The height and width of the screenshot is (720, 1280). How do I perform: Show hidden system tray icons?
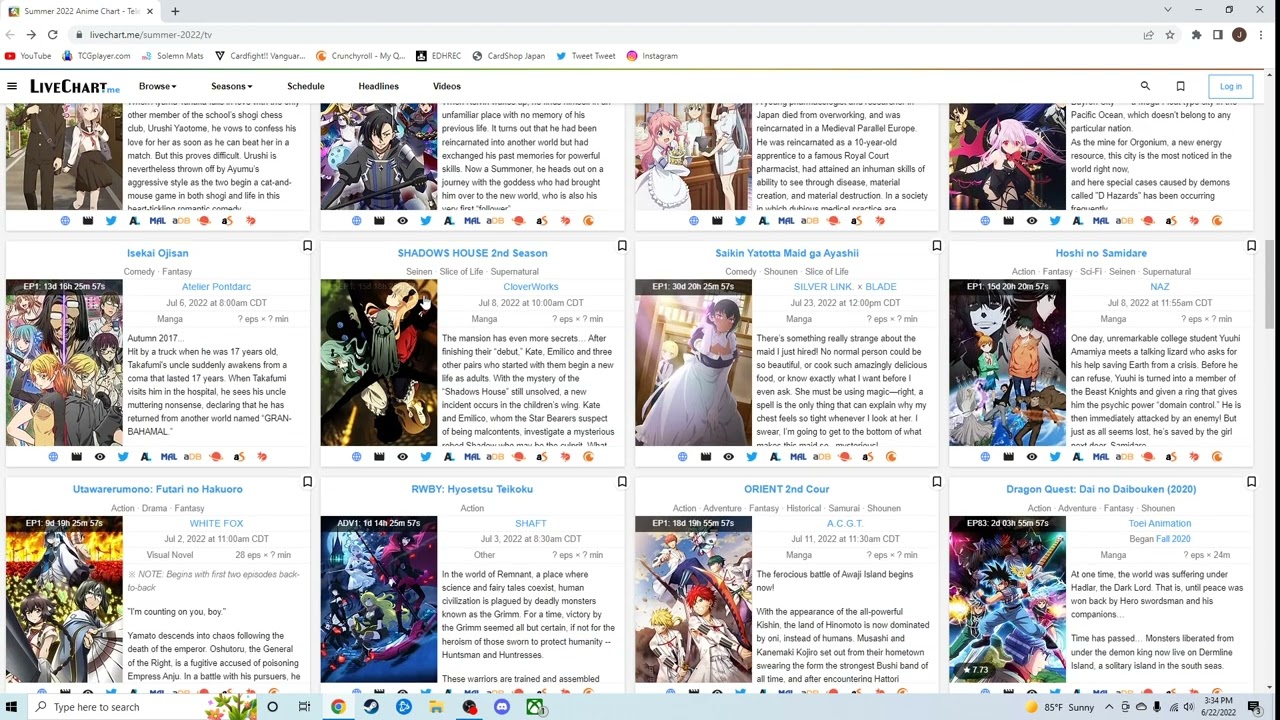tap(1111, 707)
